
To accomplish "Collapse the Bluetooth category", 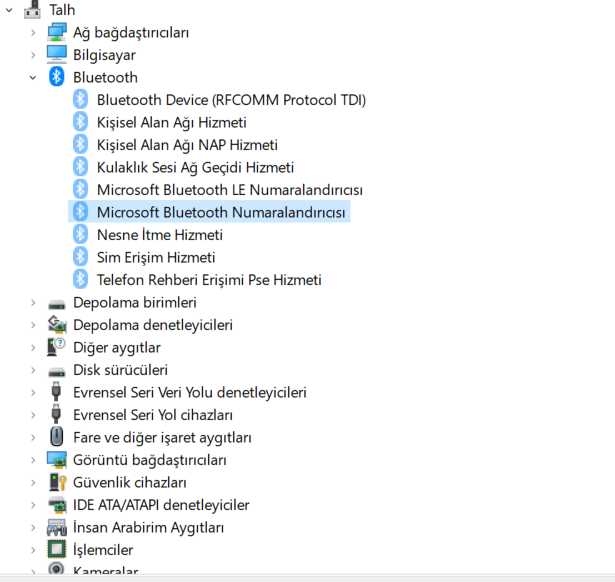I will click(x=33, y=78).
